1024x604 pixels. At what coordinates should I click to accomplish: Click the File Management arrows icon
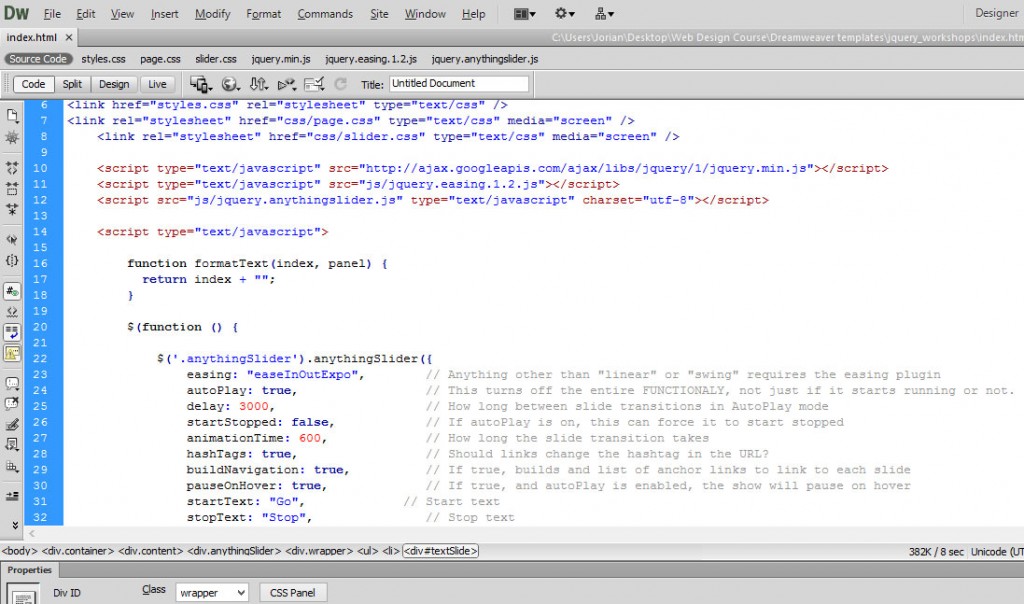[259, 84]
